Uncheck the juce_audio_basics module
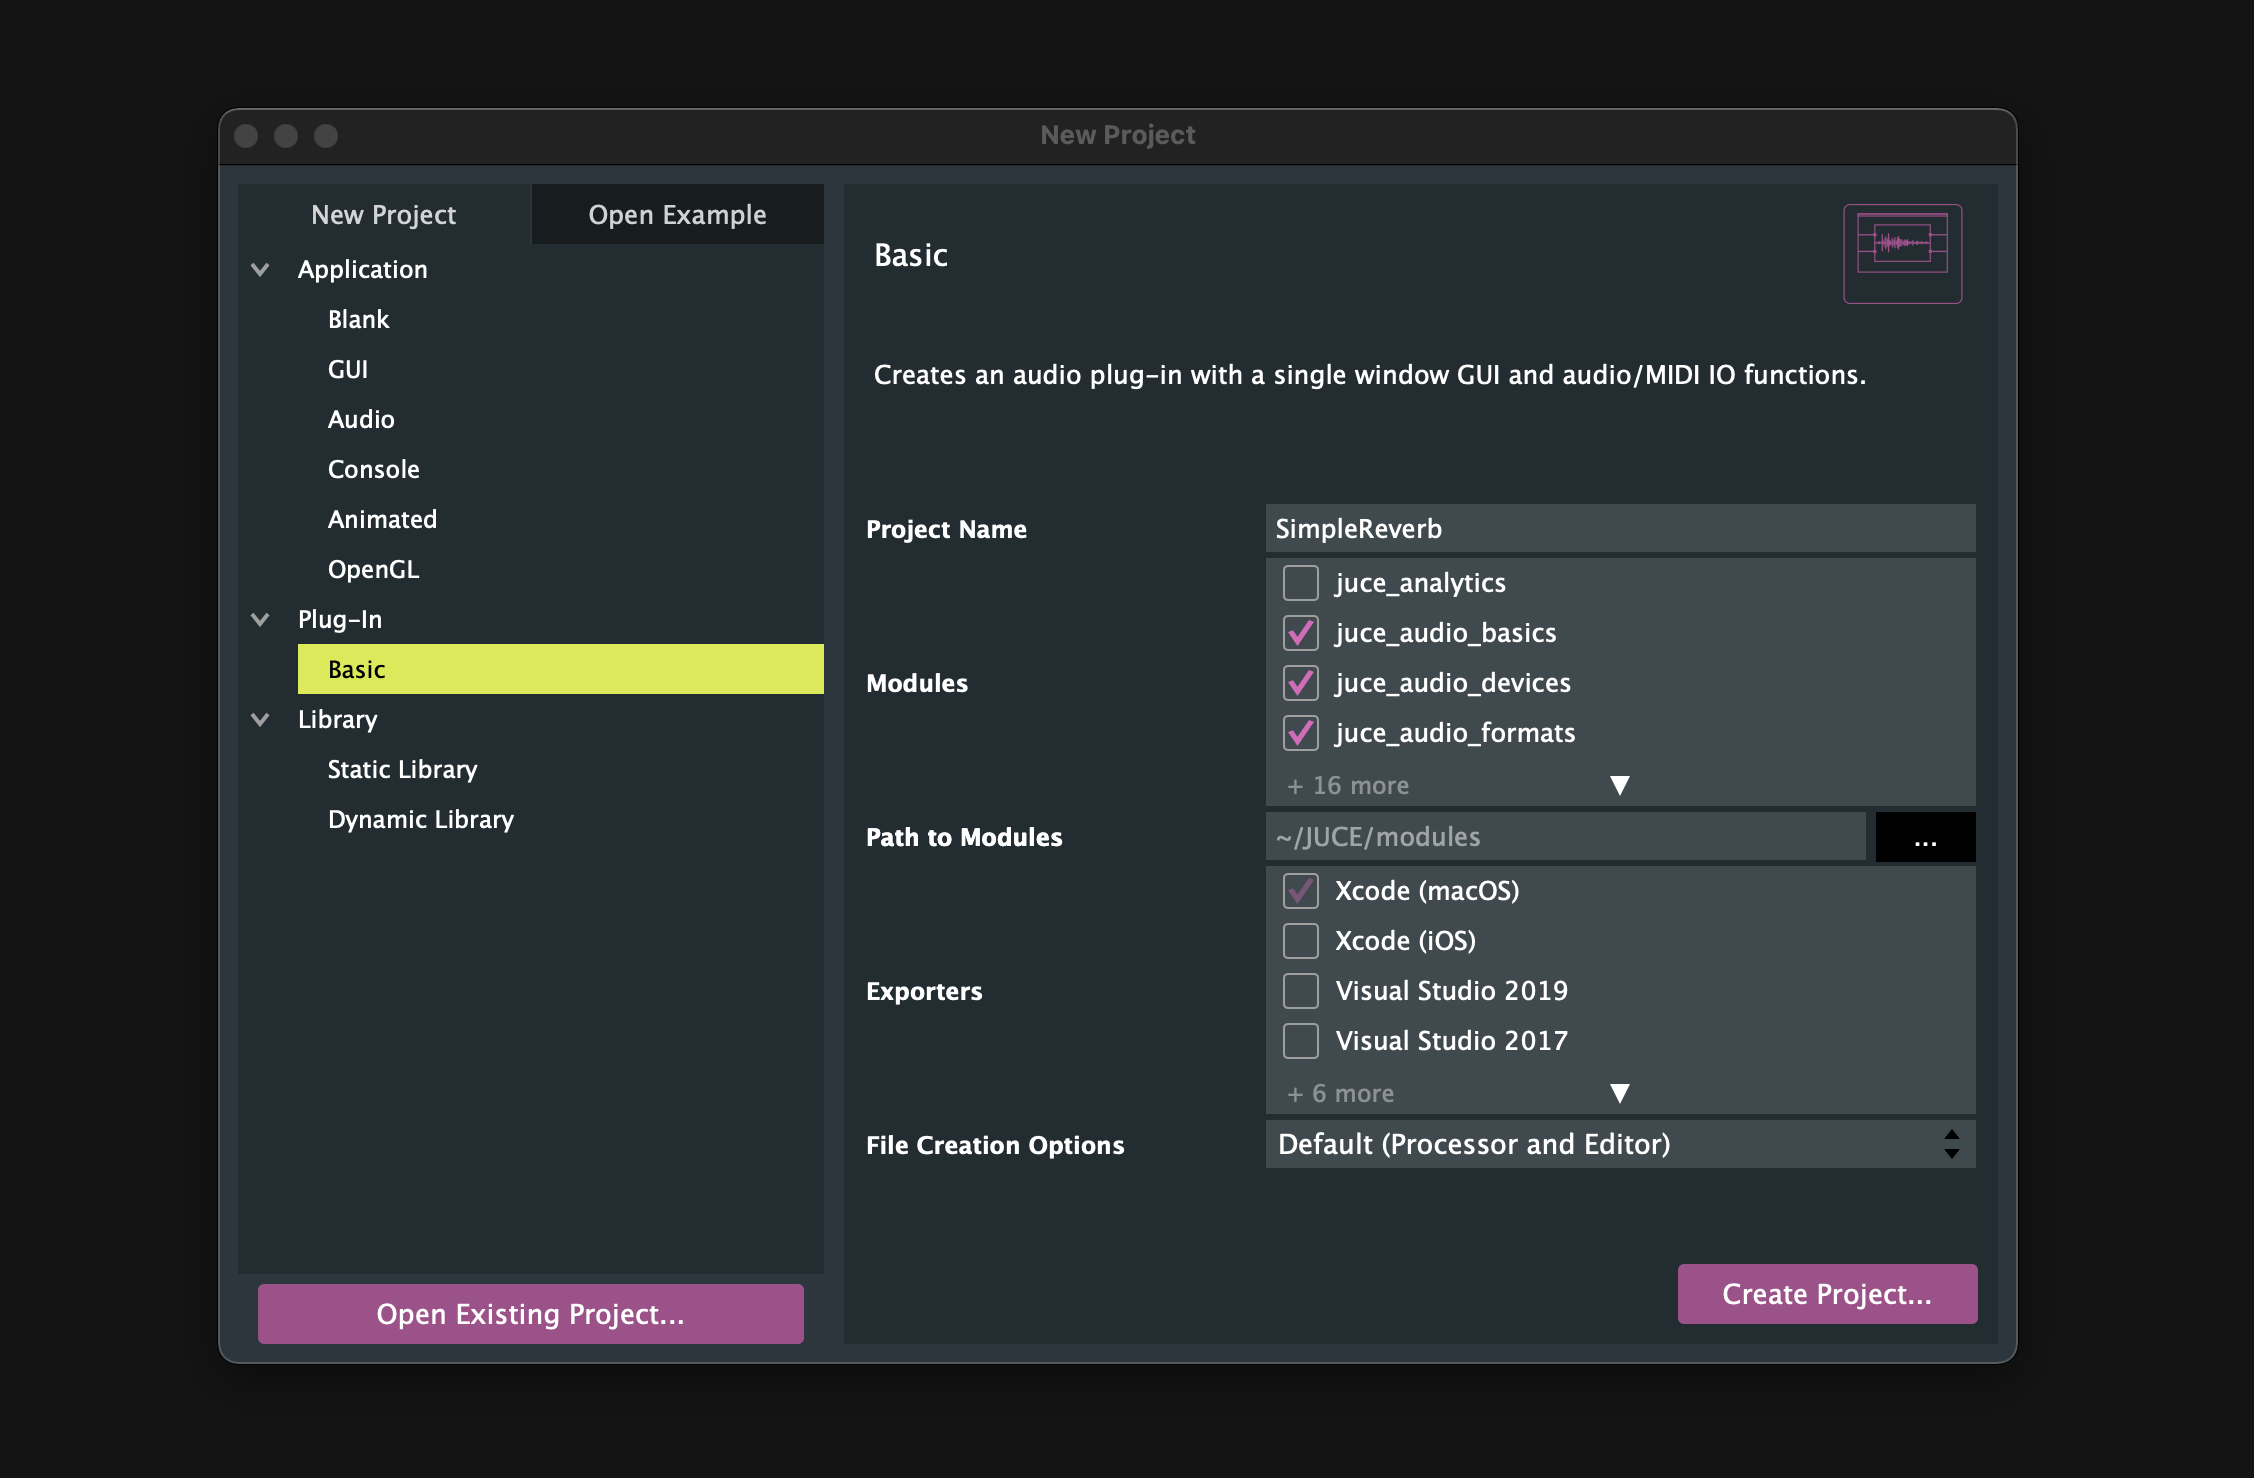Screen dimensions: 2254x1478 (x=1300, y=633)
